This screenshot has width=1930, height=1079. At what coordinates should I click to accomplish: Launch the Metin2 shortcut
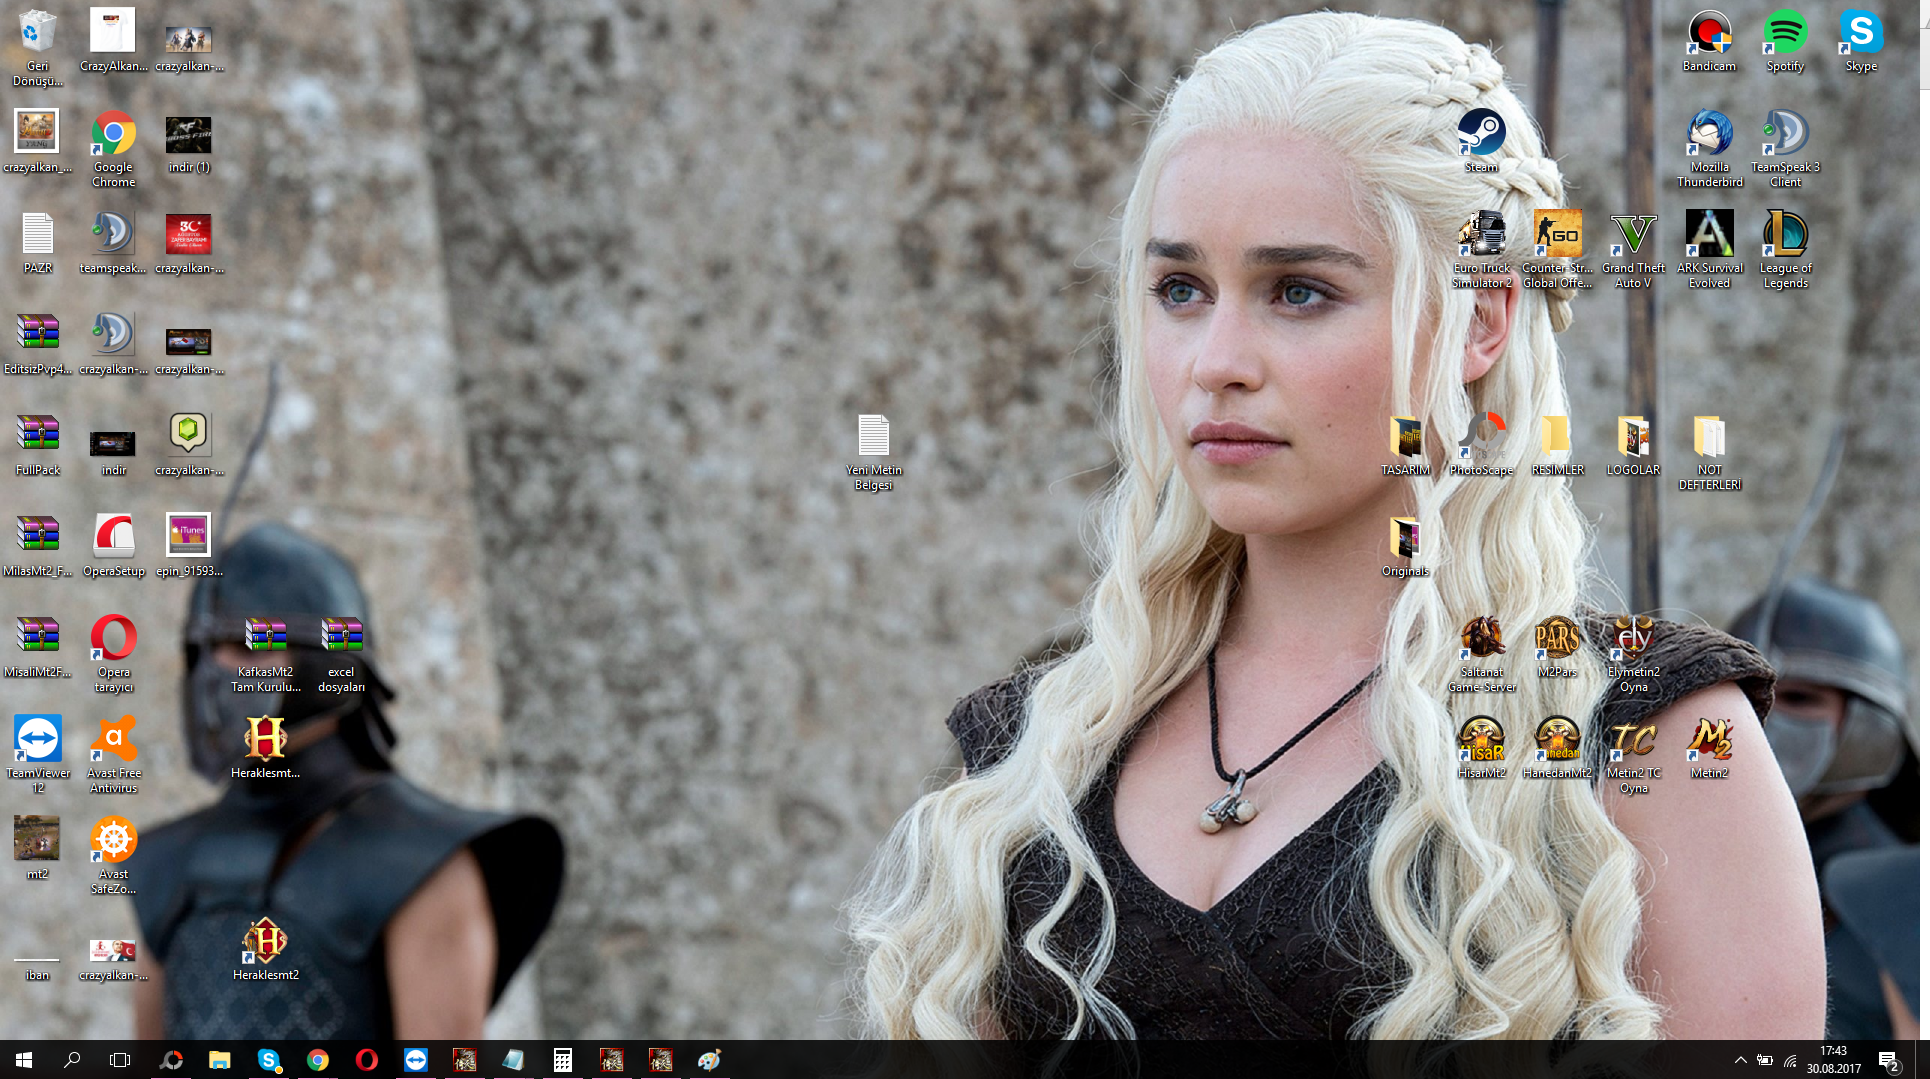tap(1709, 748)
